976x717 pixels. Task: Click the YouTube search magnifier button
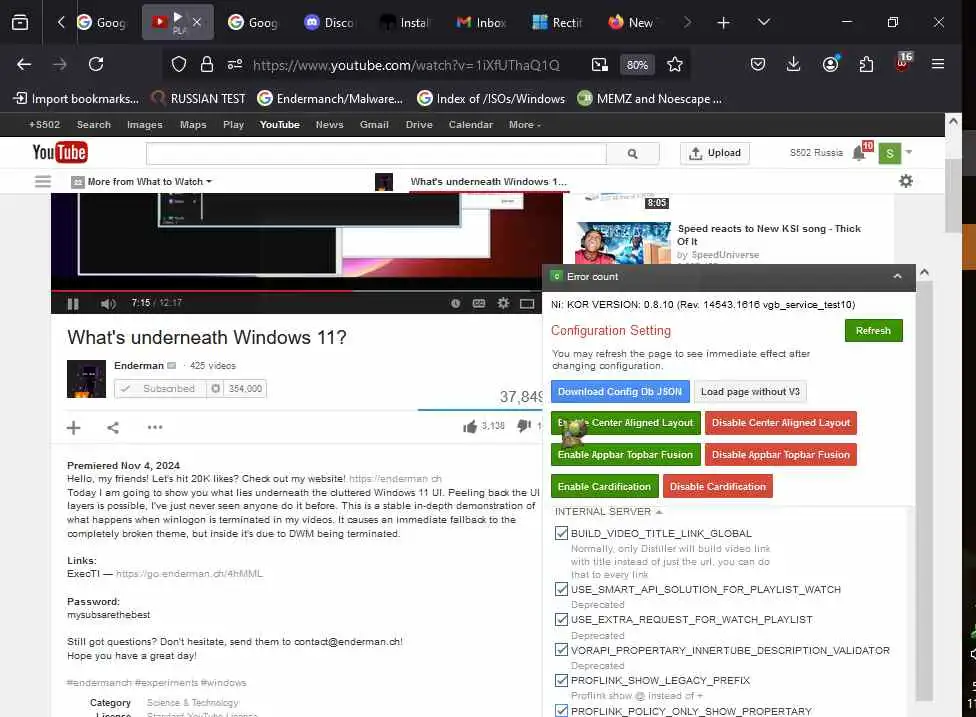(x=632, y=153)
